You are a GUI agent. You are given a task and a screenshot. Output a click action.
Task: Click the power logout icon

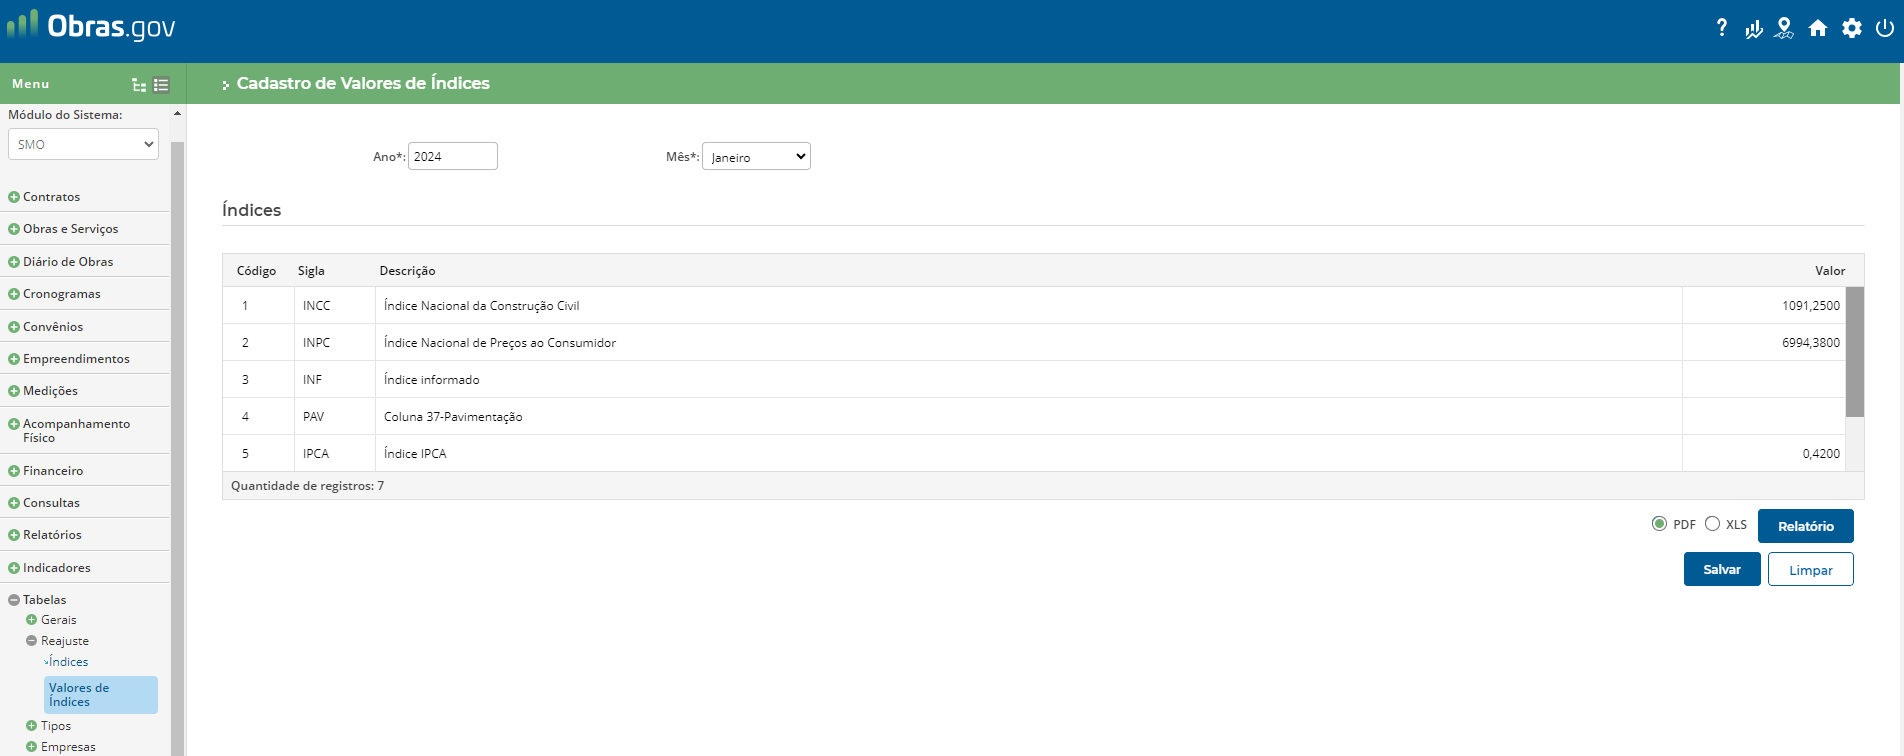[x=1885, y=29]
